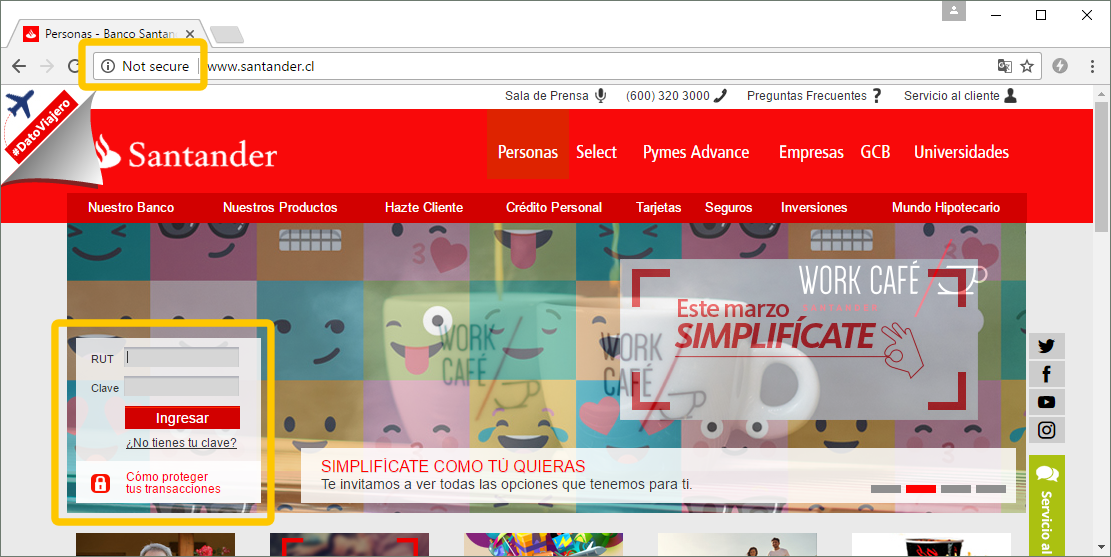Select the active red carousel indicator

coord(921,489)
